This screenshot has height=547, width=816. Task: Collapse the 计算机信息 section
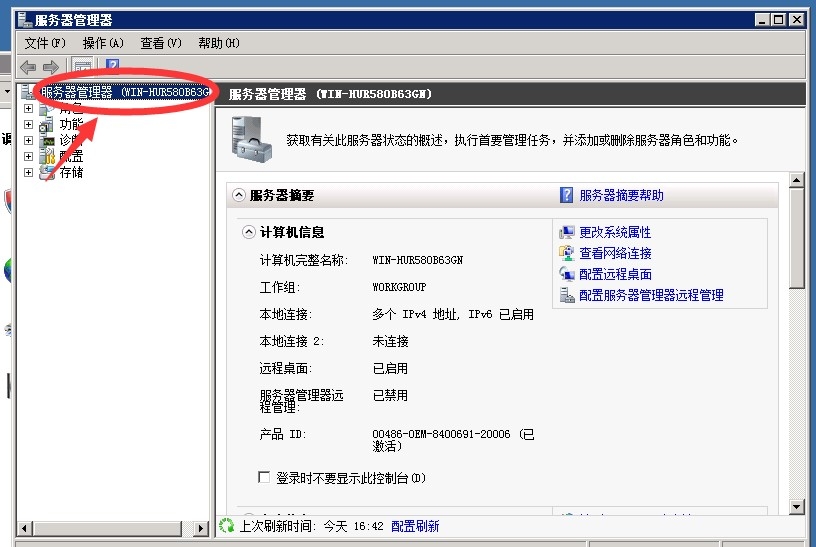coord(249,232)
